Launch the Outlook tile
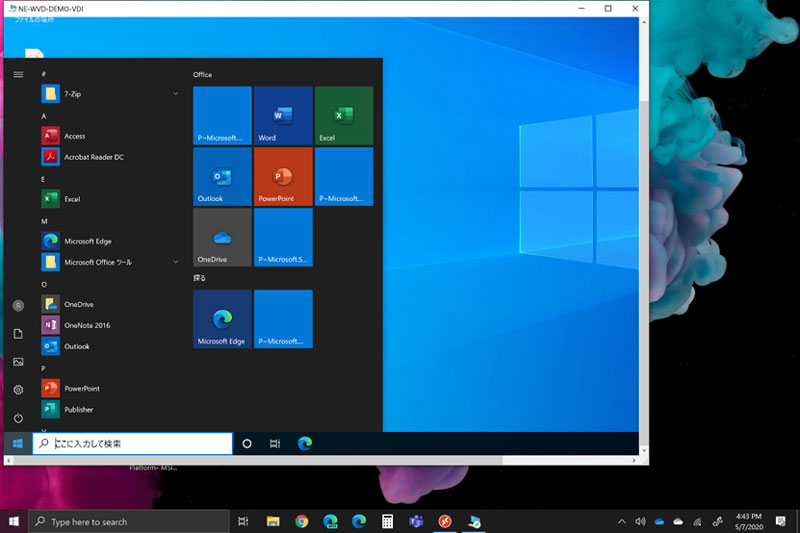The image size is (800, 533). (222, 177)
